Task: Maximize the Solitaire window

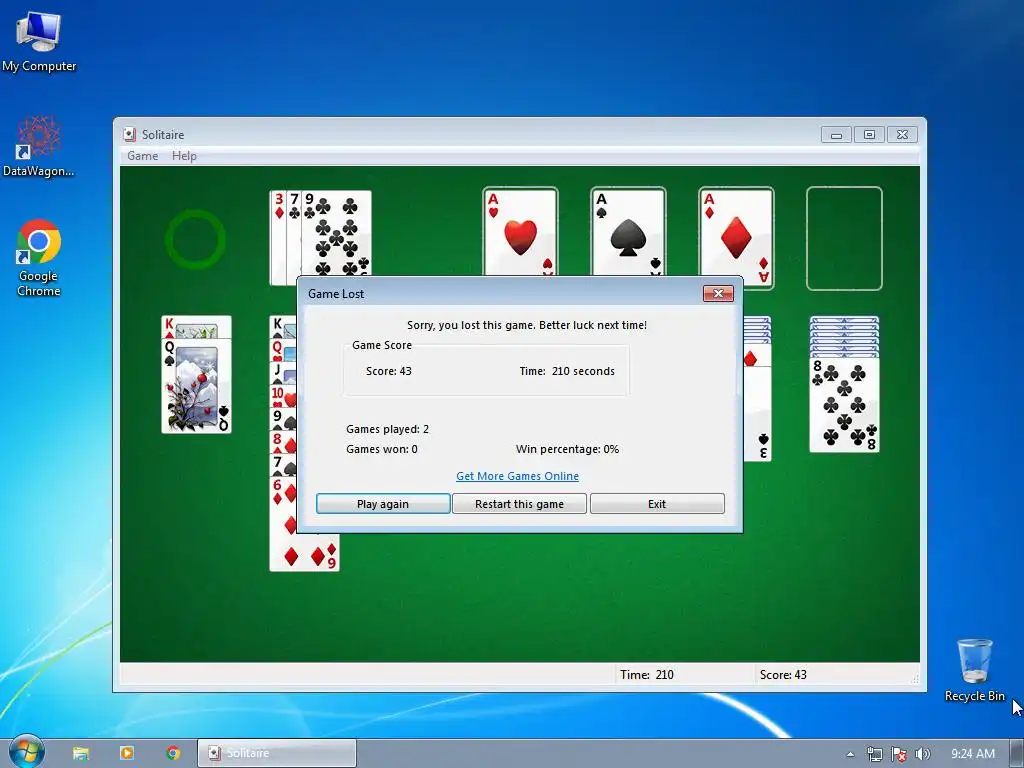Action: (869, 135)
